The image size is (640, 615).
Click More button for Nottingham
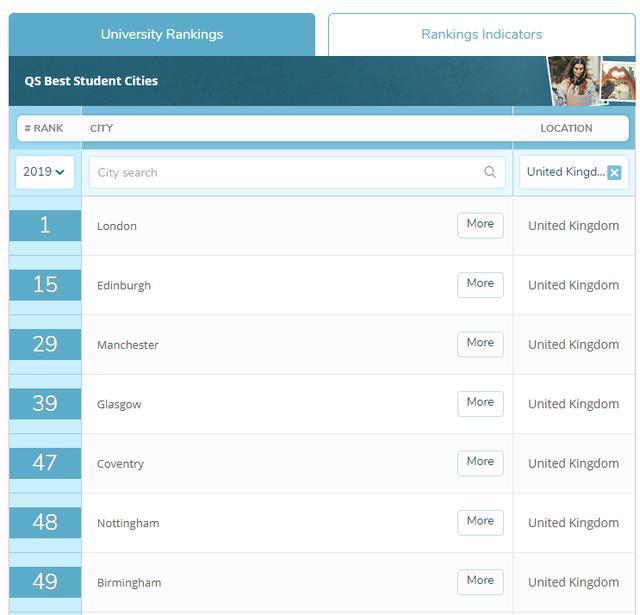click(x=480, y=523)
